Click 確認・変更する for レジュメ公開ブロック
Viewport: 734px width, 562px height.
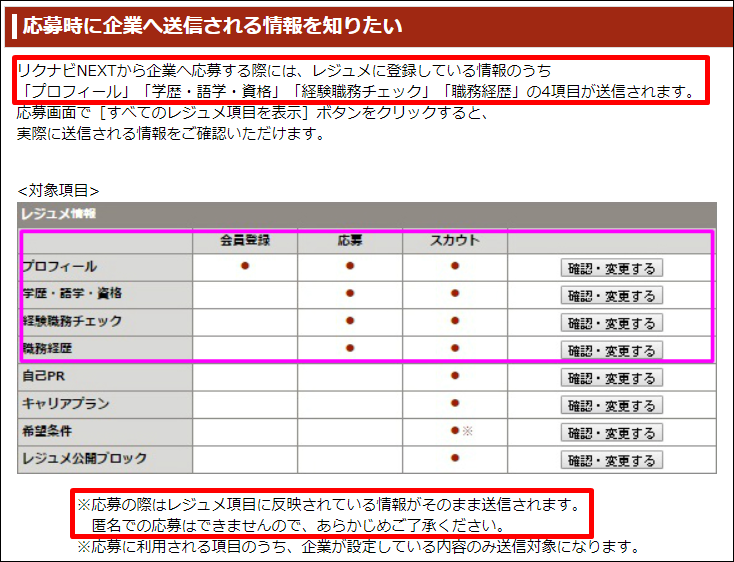[x=611, y=460]
